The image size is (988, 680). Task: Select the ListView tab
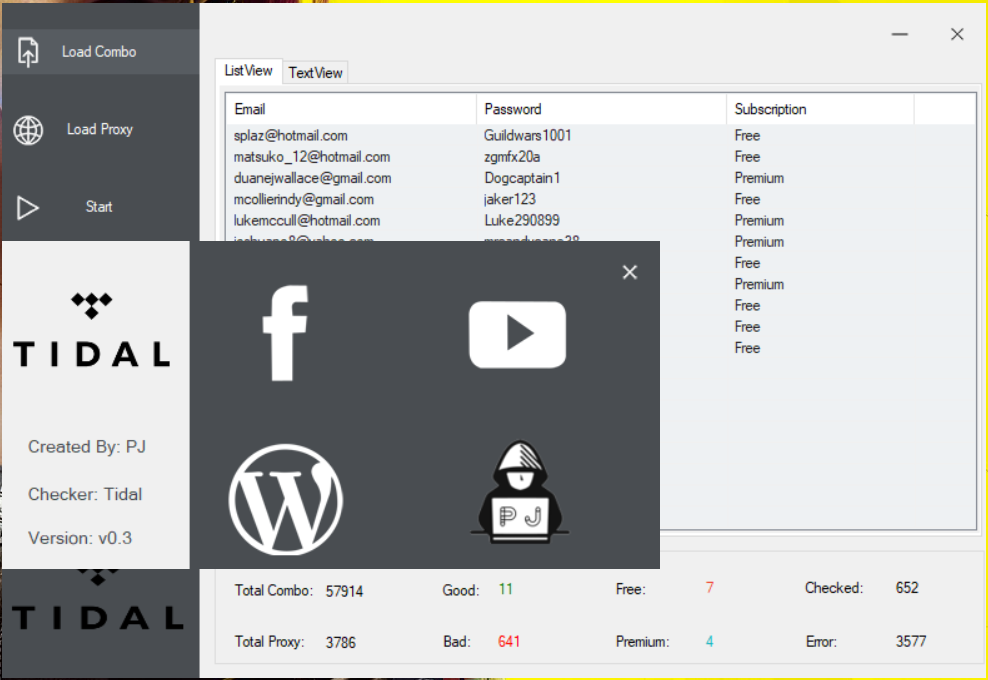pyautogui.click(x=248, y=71)
